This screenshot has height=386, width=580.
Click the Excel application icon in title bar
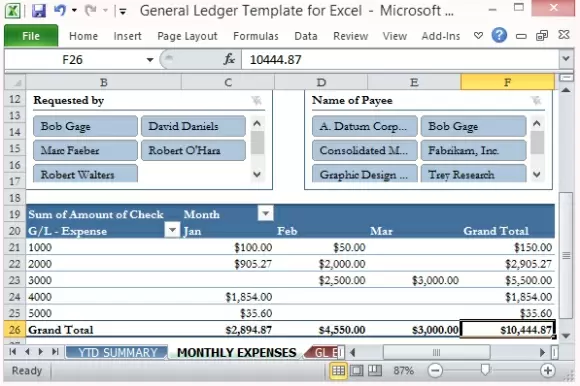coord(13,10)
